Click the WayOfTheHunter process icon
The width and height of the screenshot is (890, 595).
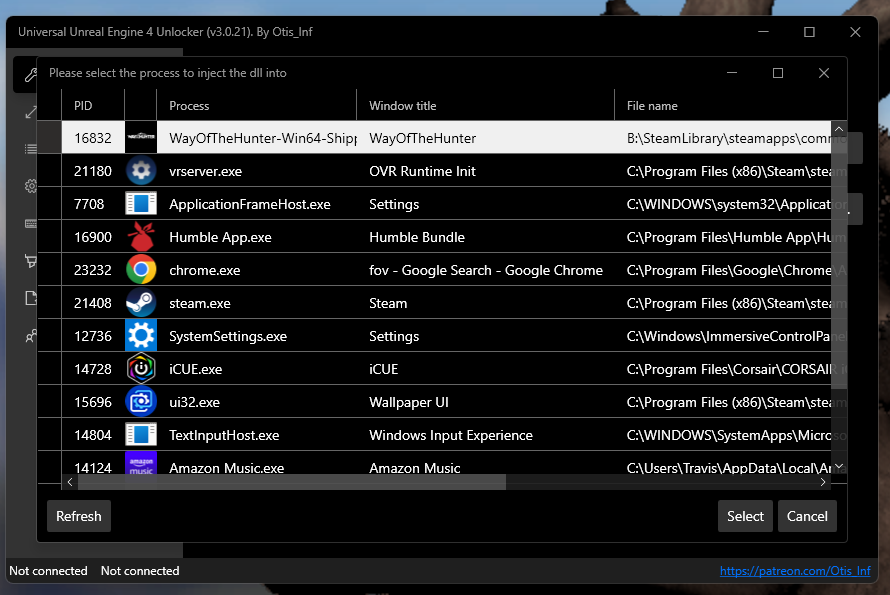click(141, 138)
